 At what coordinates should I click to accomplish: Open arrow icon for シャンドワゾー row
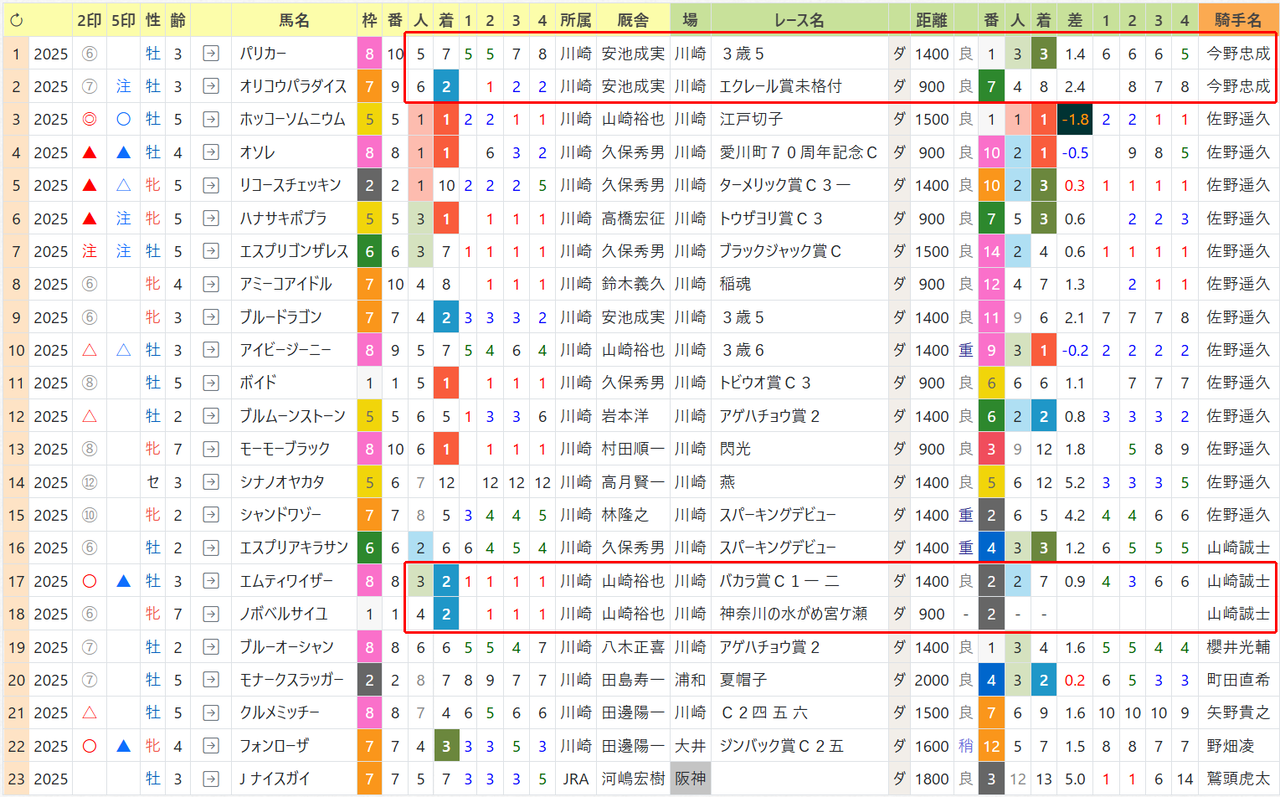click(211, 515)
